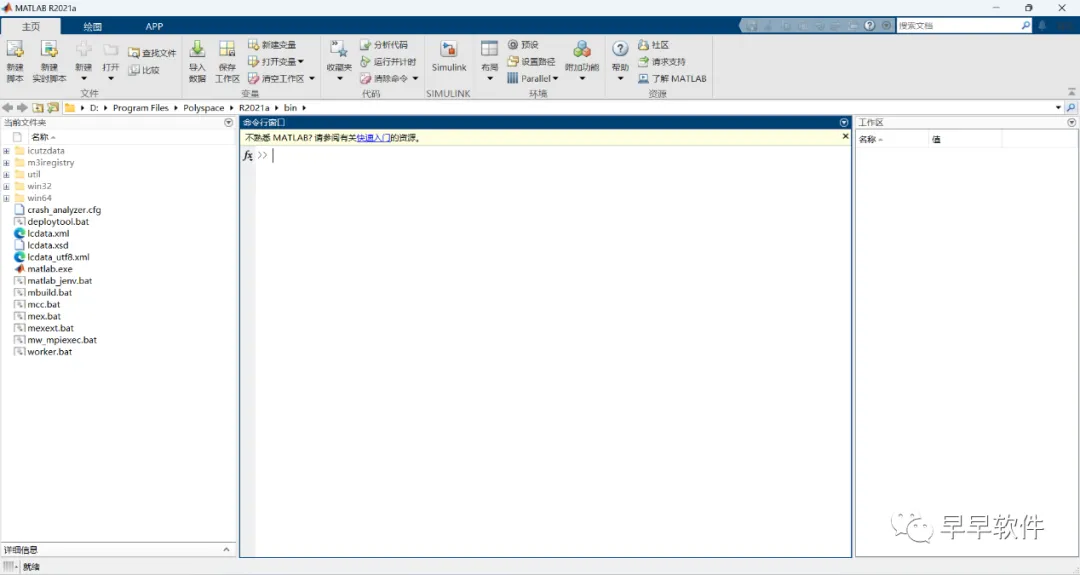This screenshot has height=575, width=1080.
Task: Open the 工作区 panel actions menu
Action: (x=1072, y=123)
